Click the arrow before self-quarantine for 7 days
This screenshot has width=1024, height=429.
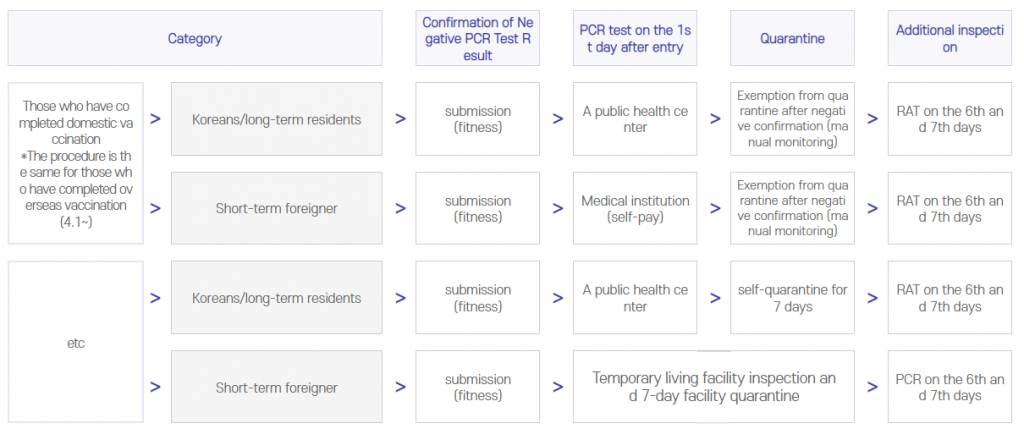click(x=715, y=298)
